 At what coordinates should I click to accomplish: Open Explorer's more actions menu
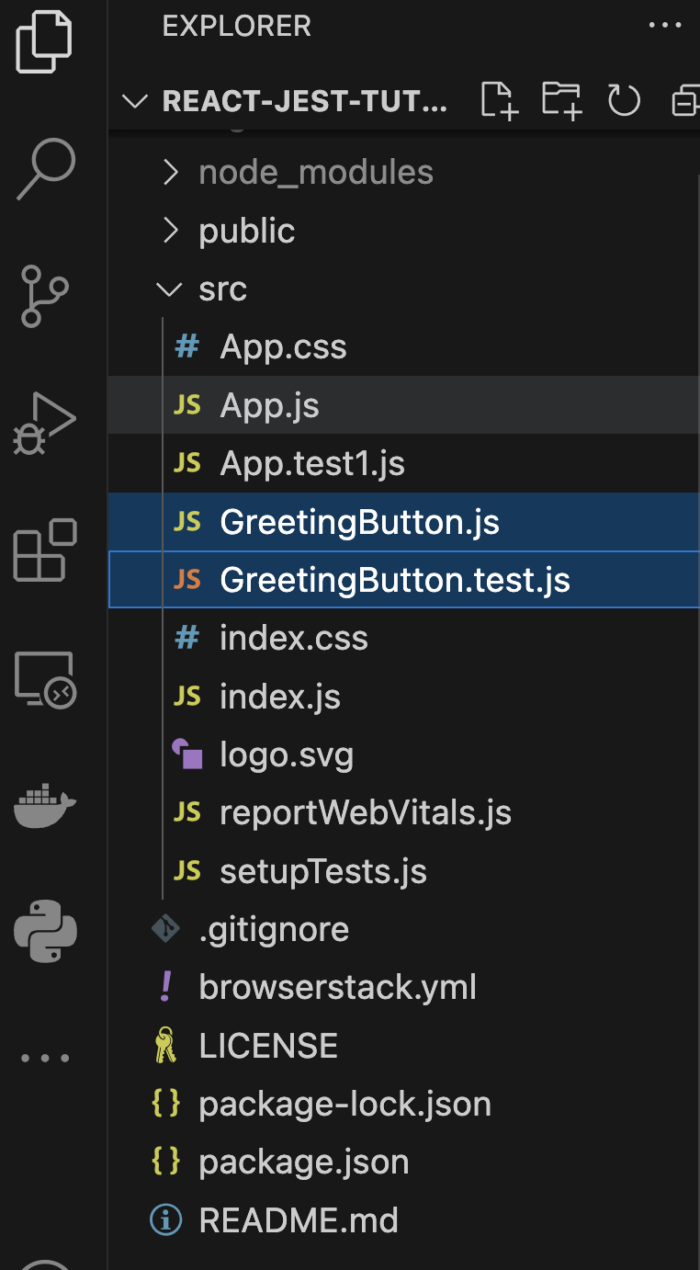tap(665, 25)
